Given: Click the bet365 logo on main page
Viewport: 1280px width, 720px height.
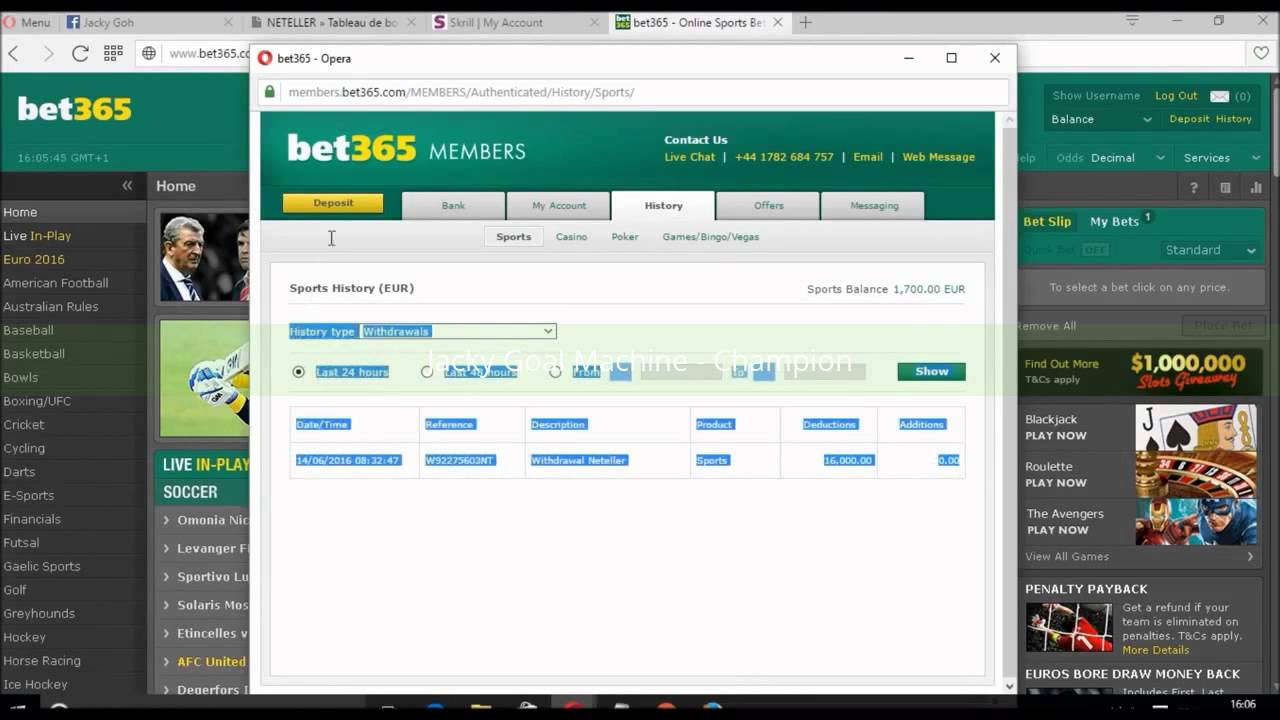Looking at the screenshot, I should pyautogui.click(x=75, y=109).
